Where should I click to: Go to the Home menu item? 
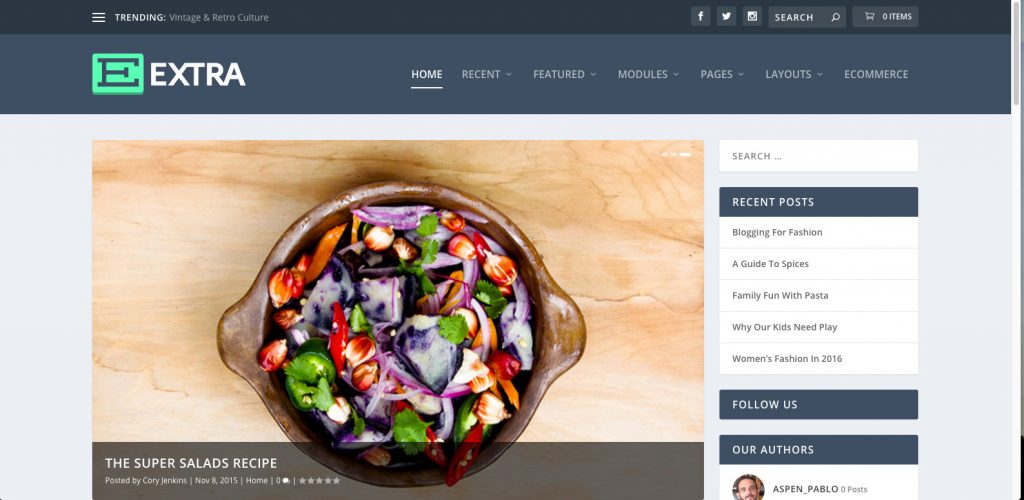point(426,74)
